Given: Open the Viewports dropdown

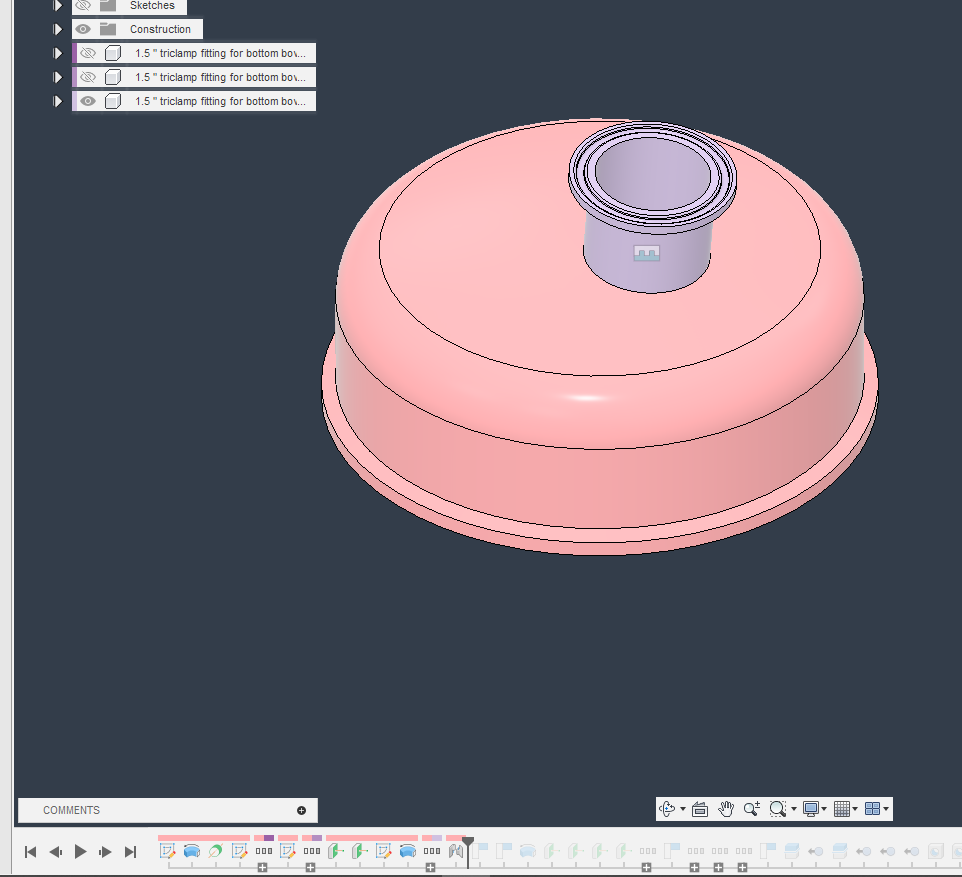Looking at the screenshot, I should pyautogui.click(x=872, y=809).
